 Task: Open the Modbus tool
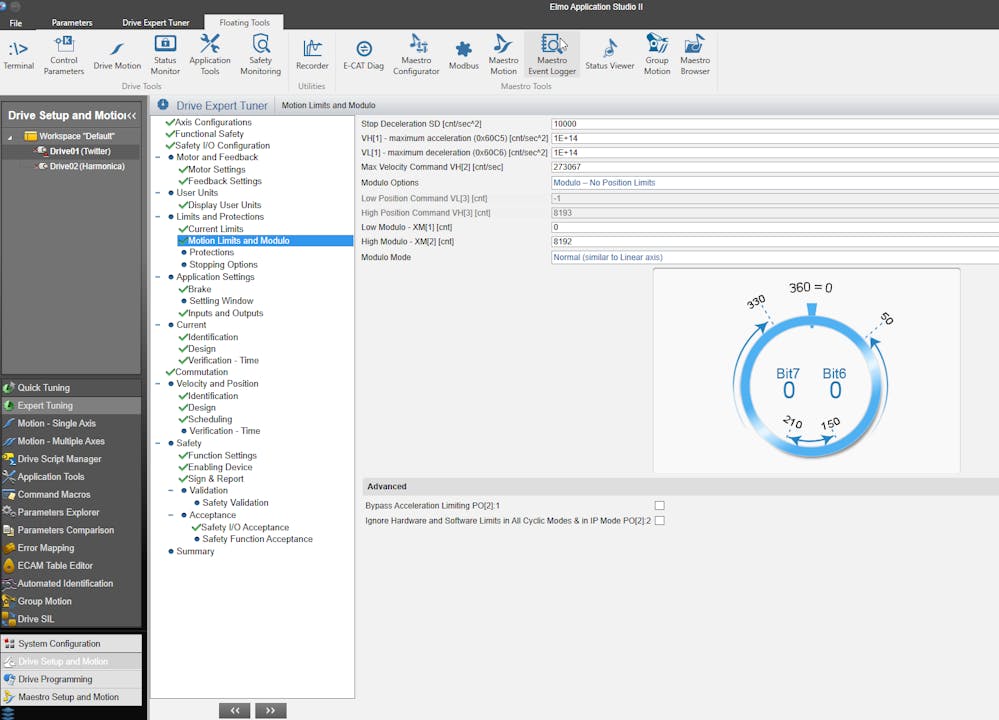(x=464, y=55)
